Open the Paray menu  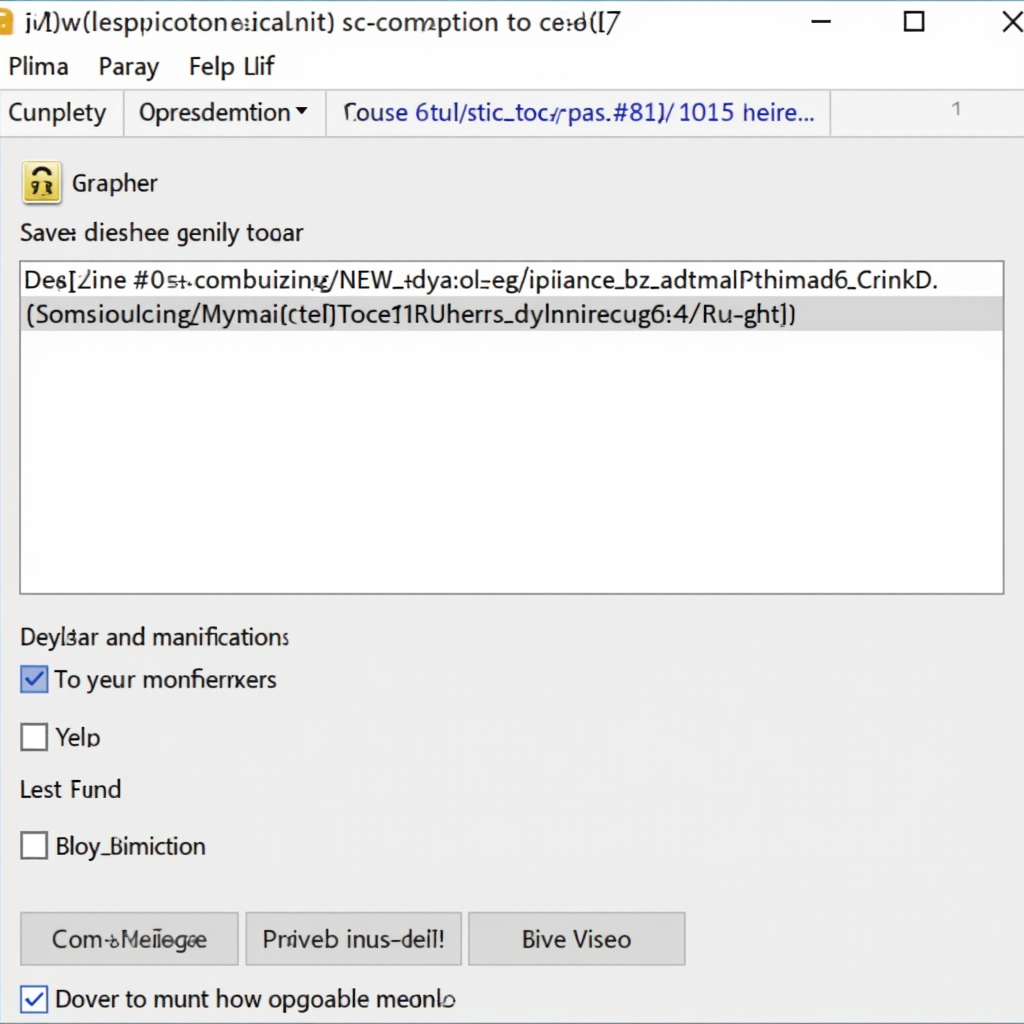tap(128, 67)
